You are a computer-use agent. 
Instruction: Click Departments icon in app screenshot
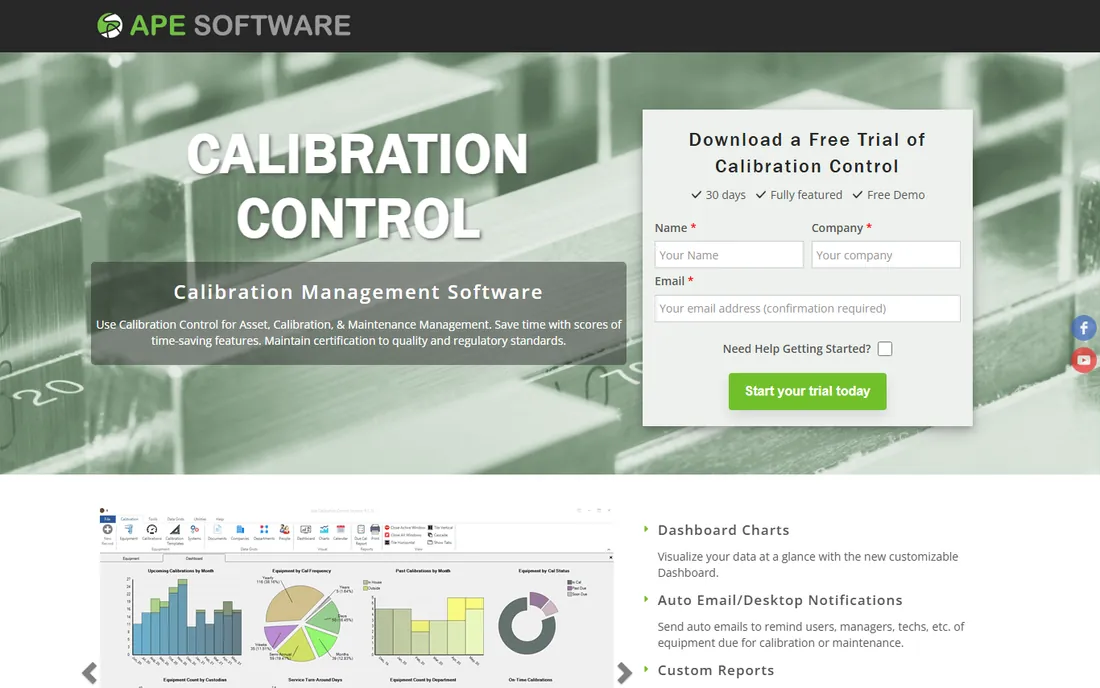264,532
